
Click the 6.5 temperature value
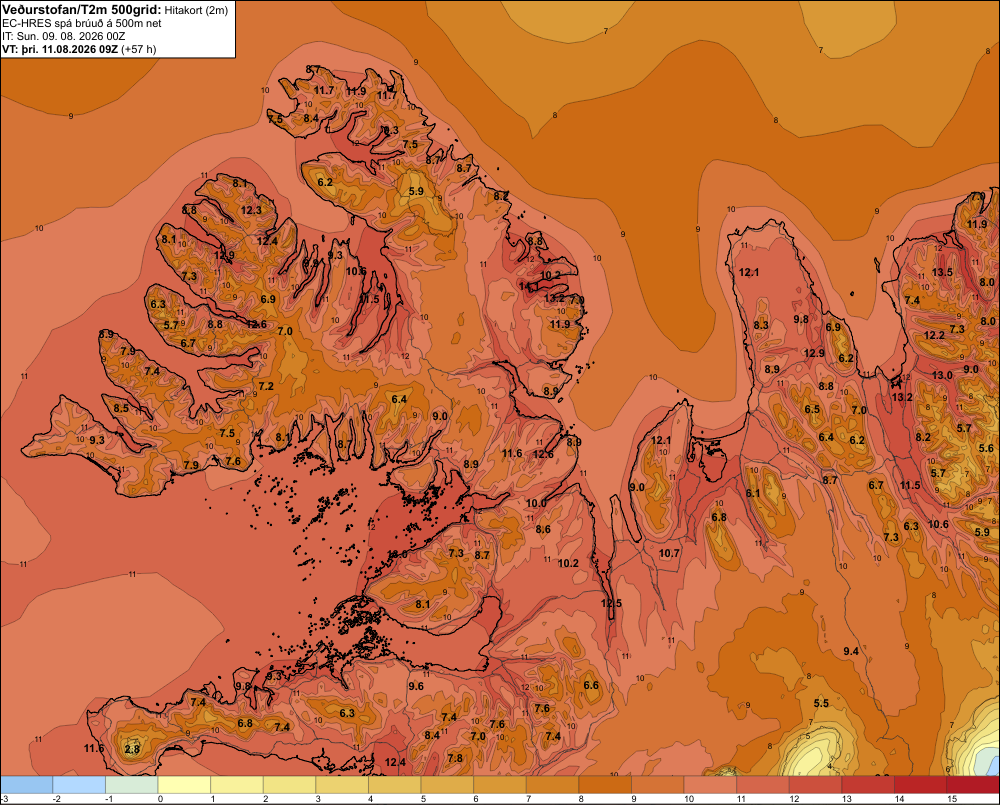[x=812, y=409]
